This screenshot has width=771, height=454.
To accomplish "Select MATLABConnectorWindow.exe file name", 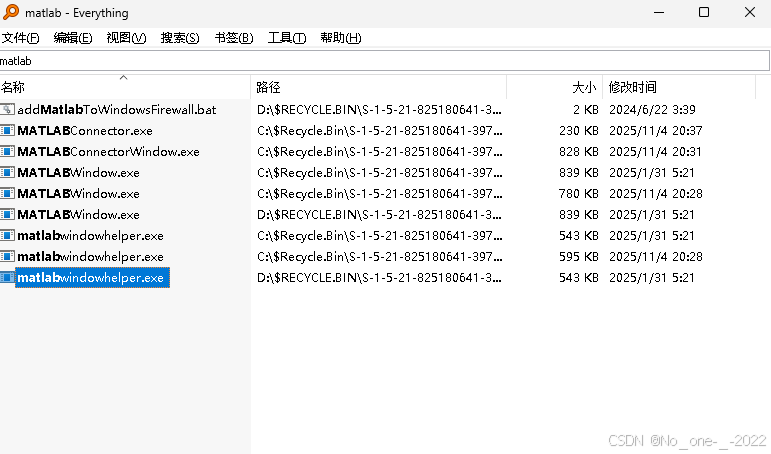I will (x=108, y=151).
